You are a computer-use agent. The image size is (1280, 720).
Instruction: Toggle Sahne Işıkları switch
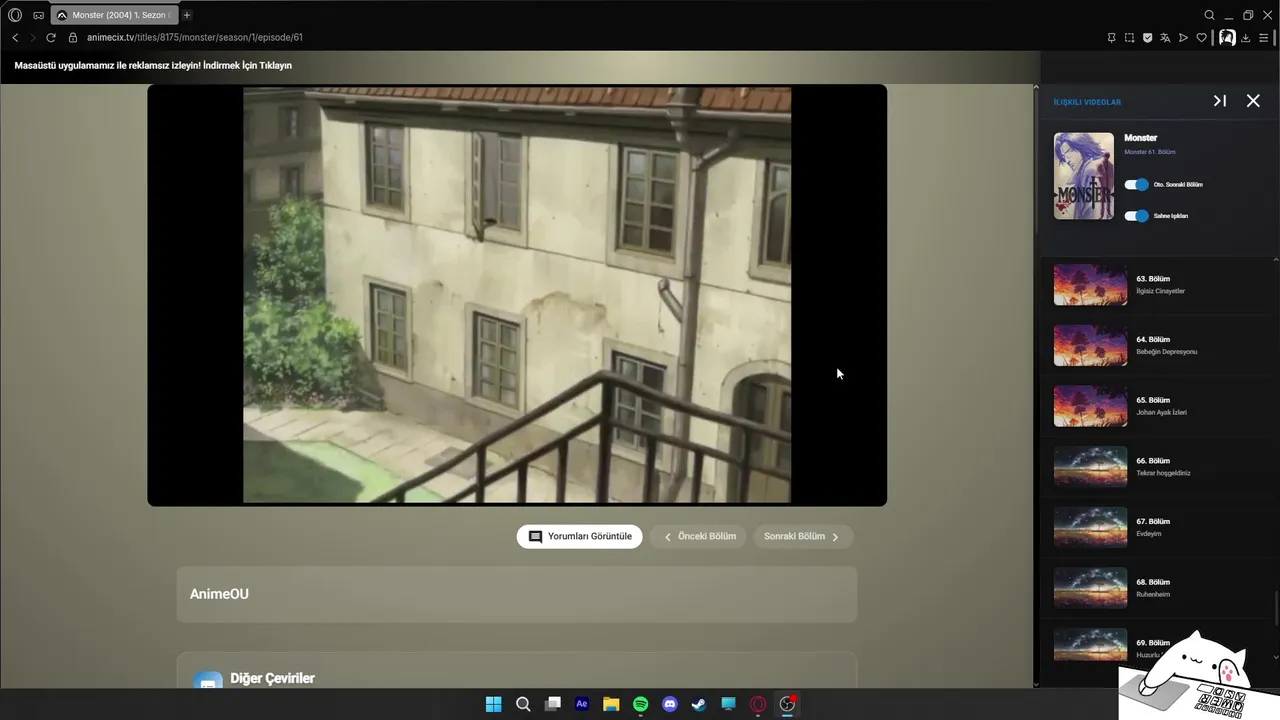(x=1137, y=216)
